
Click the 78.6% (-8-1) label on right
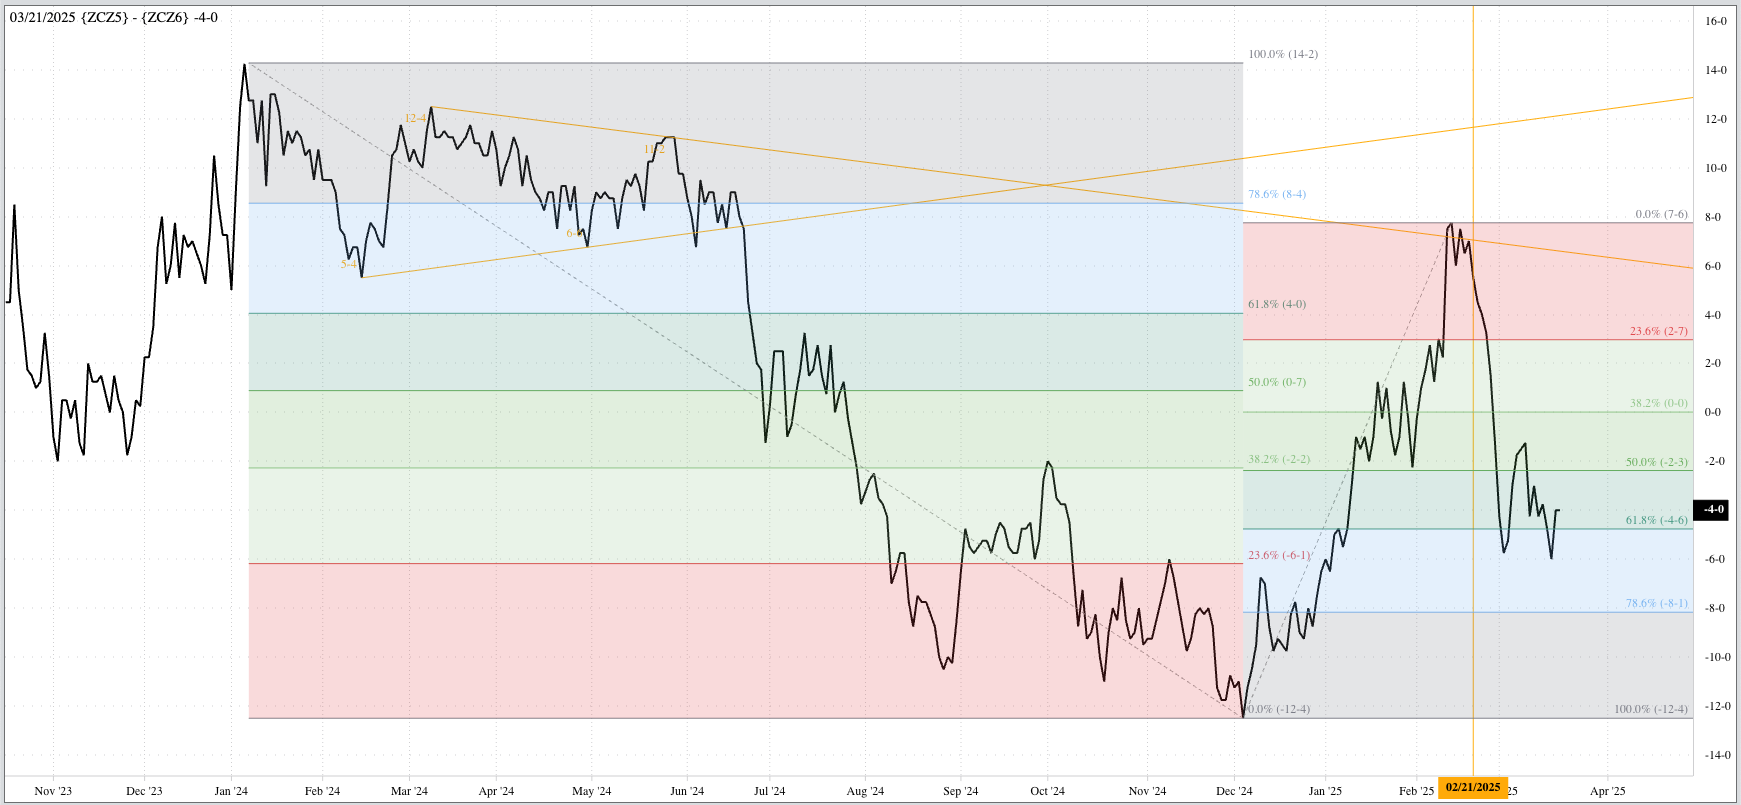click(1656, 603)
